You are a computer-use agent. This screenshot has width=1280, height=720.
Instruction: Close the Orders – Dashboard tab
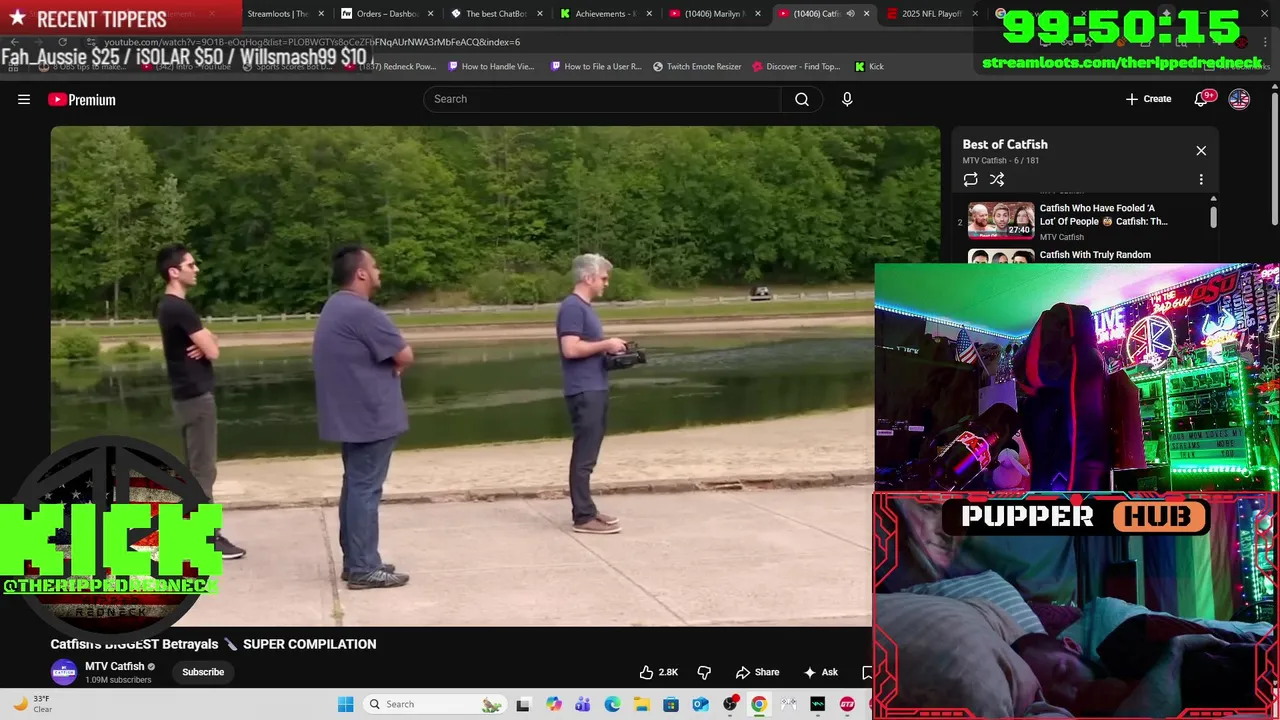point(430,14)
